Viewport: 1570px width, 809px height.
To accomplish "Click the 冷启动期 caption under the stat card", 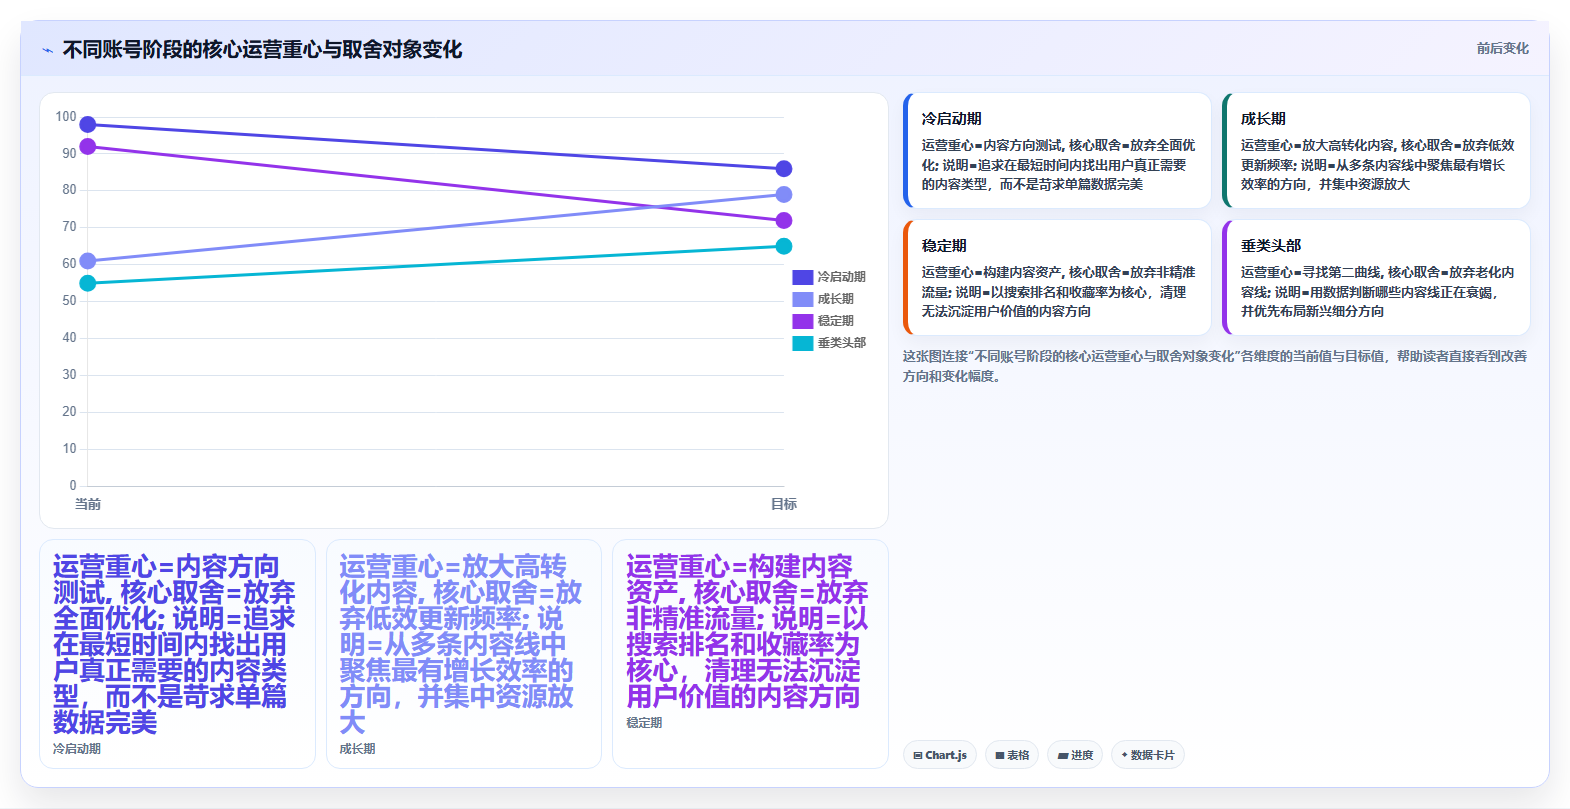I will tap(77, 749).
